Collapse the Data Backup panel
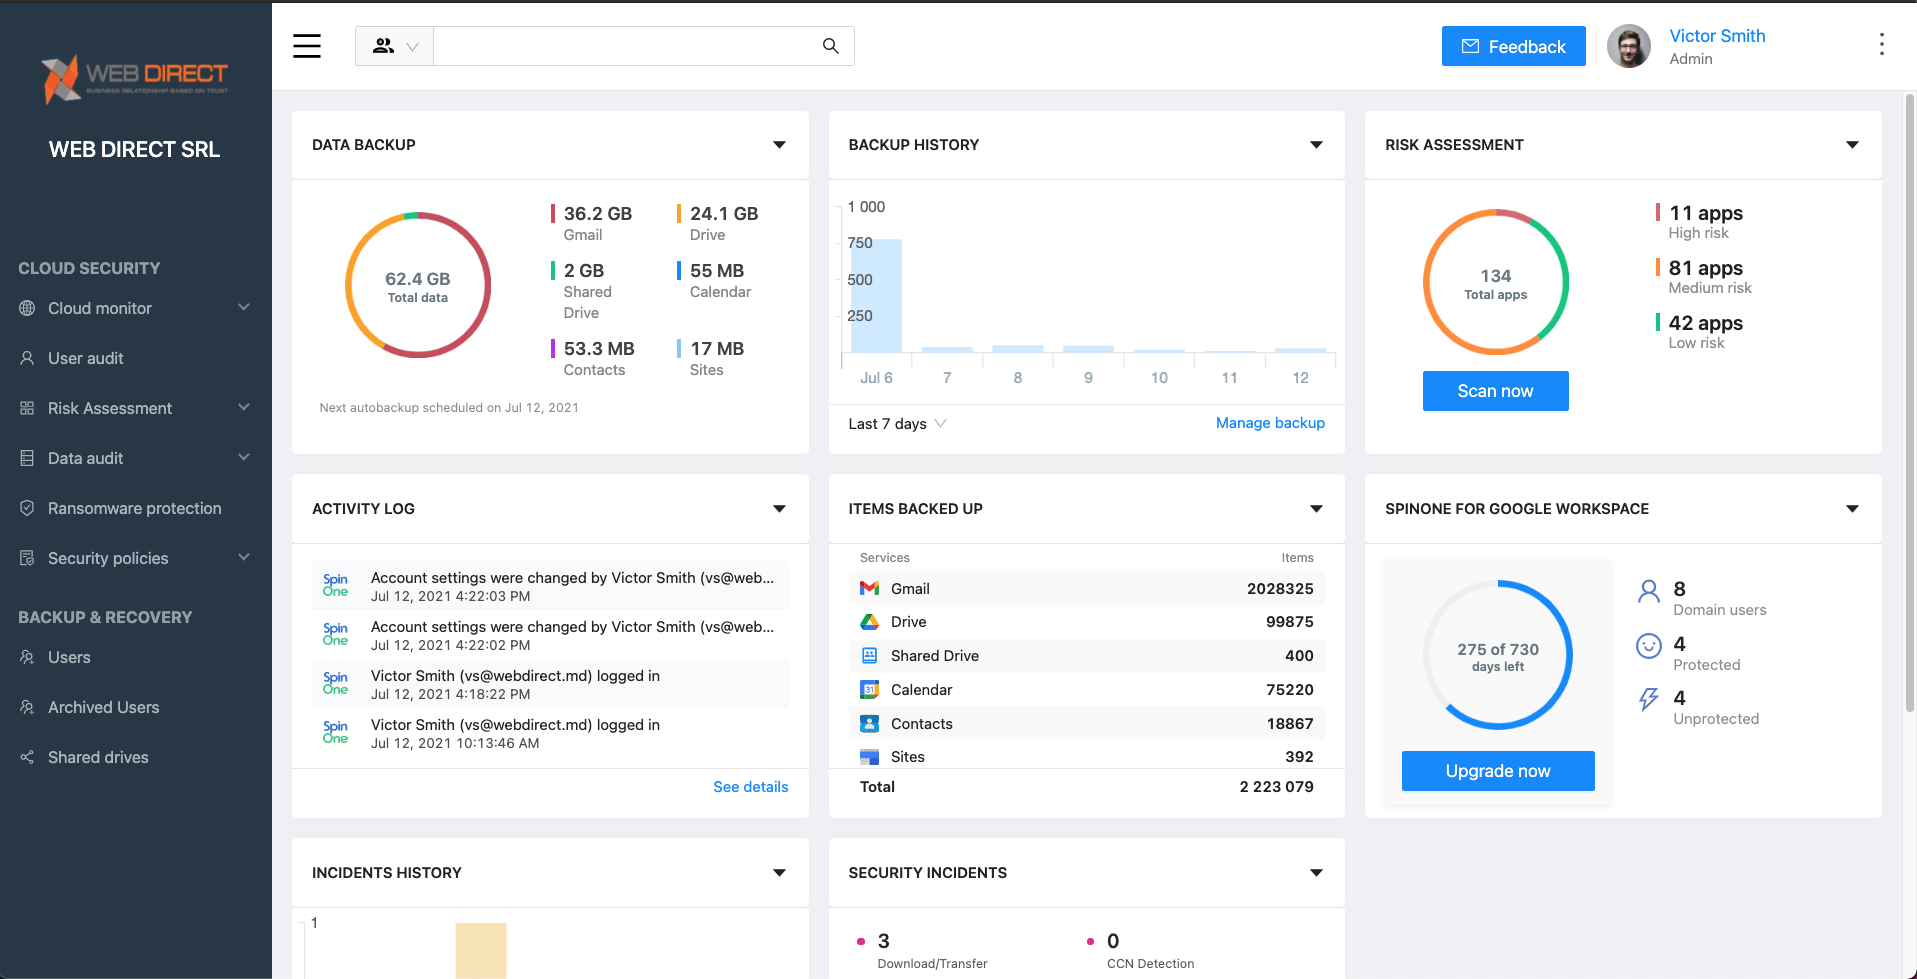 click(779, 145)
